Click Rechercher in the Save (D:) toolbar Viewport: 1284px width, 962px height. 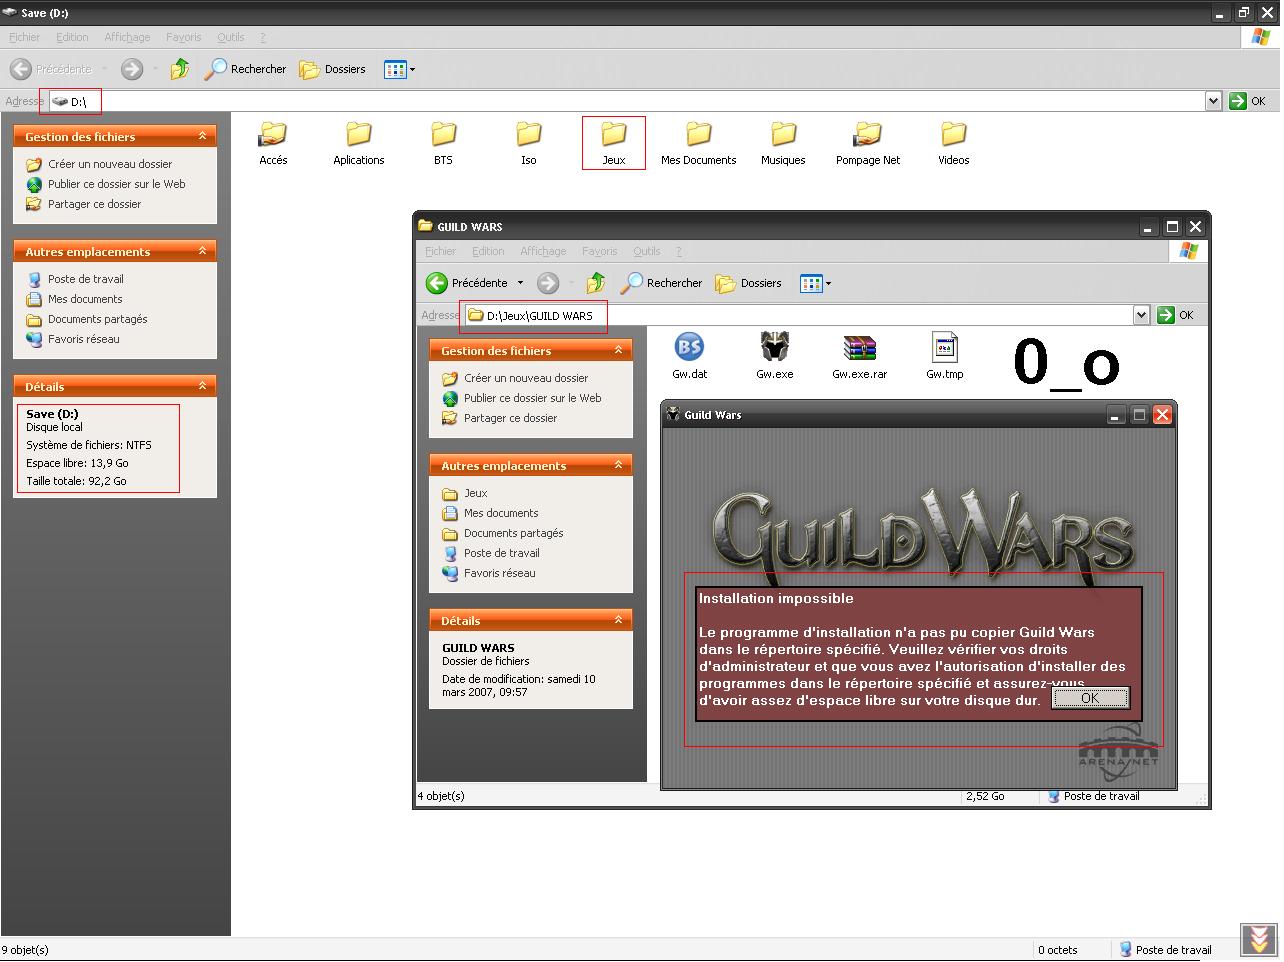pos(245,69)
